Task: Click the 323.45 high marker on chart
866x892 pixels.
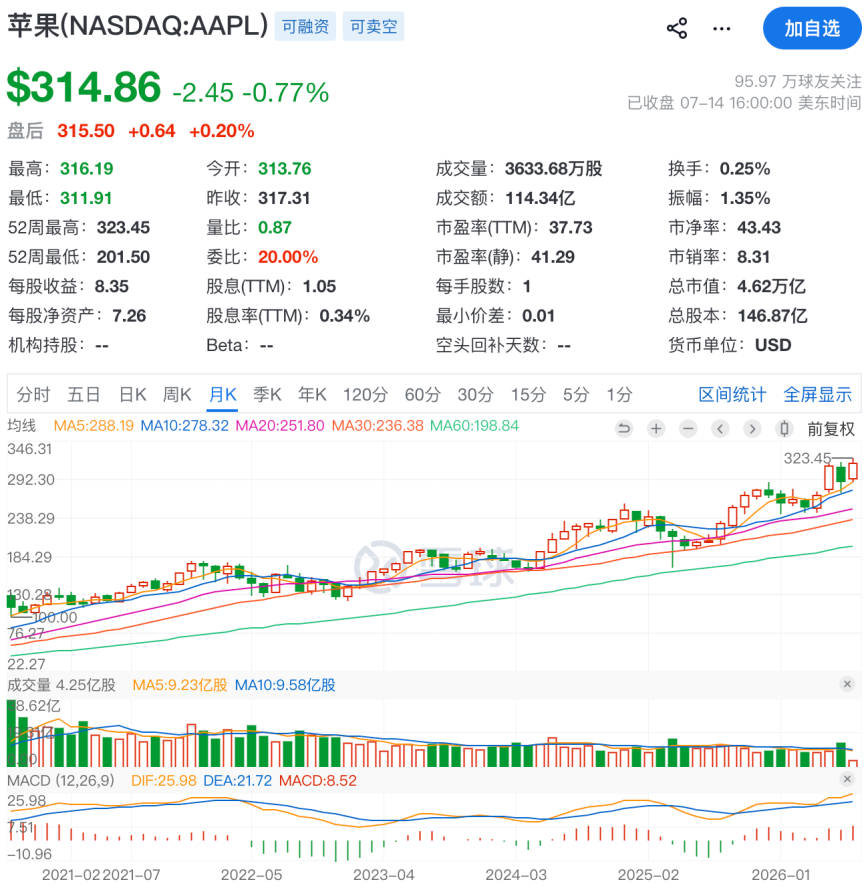Action: 807,458
